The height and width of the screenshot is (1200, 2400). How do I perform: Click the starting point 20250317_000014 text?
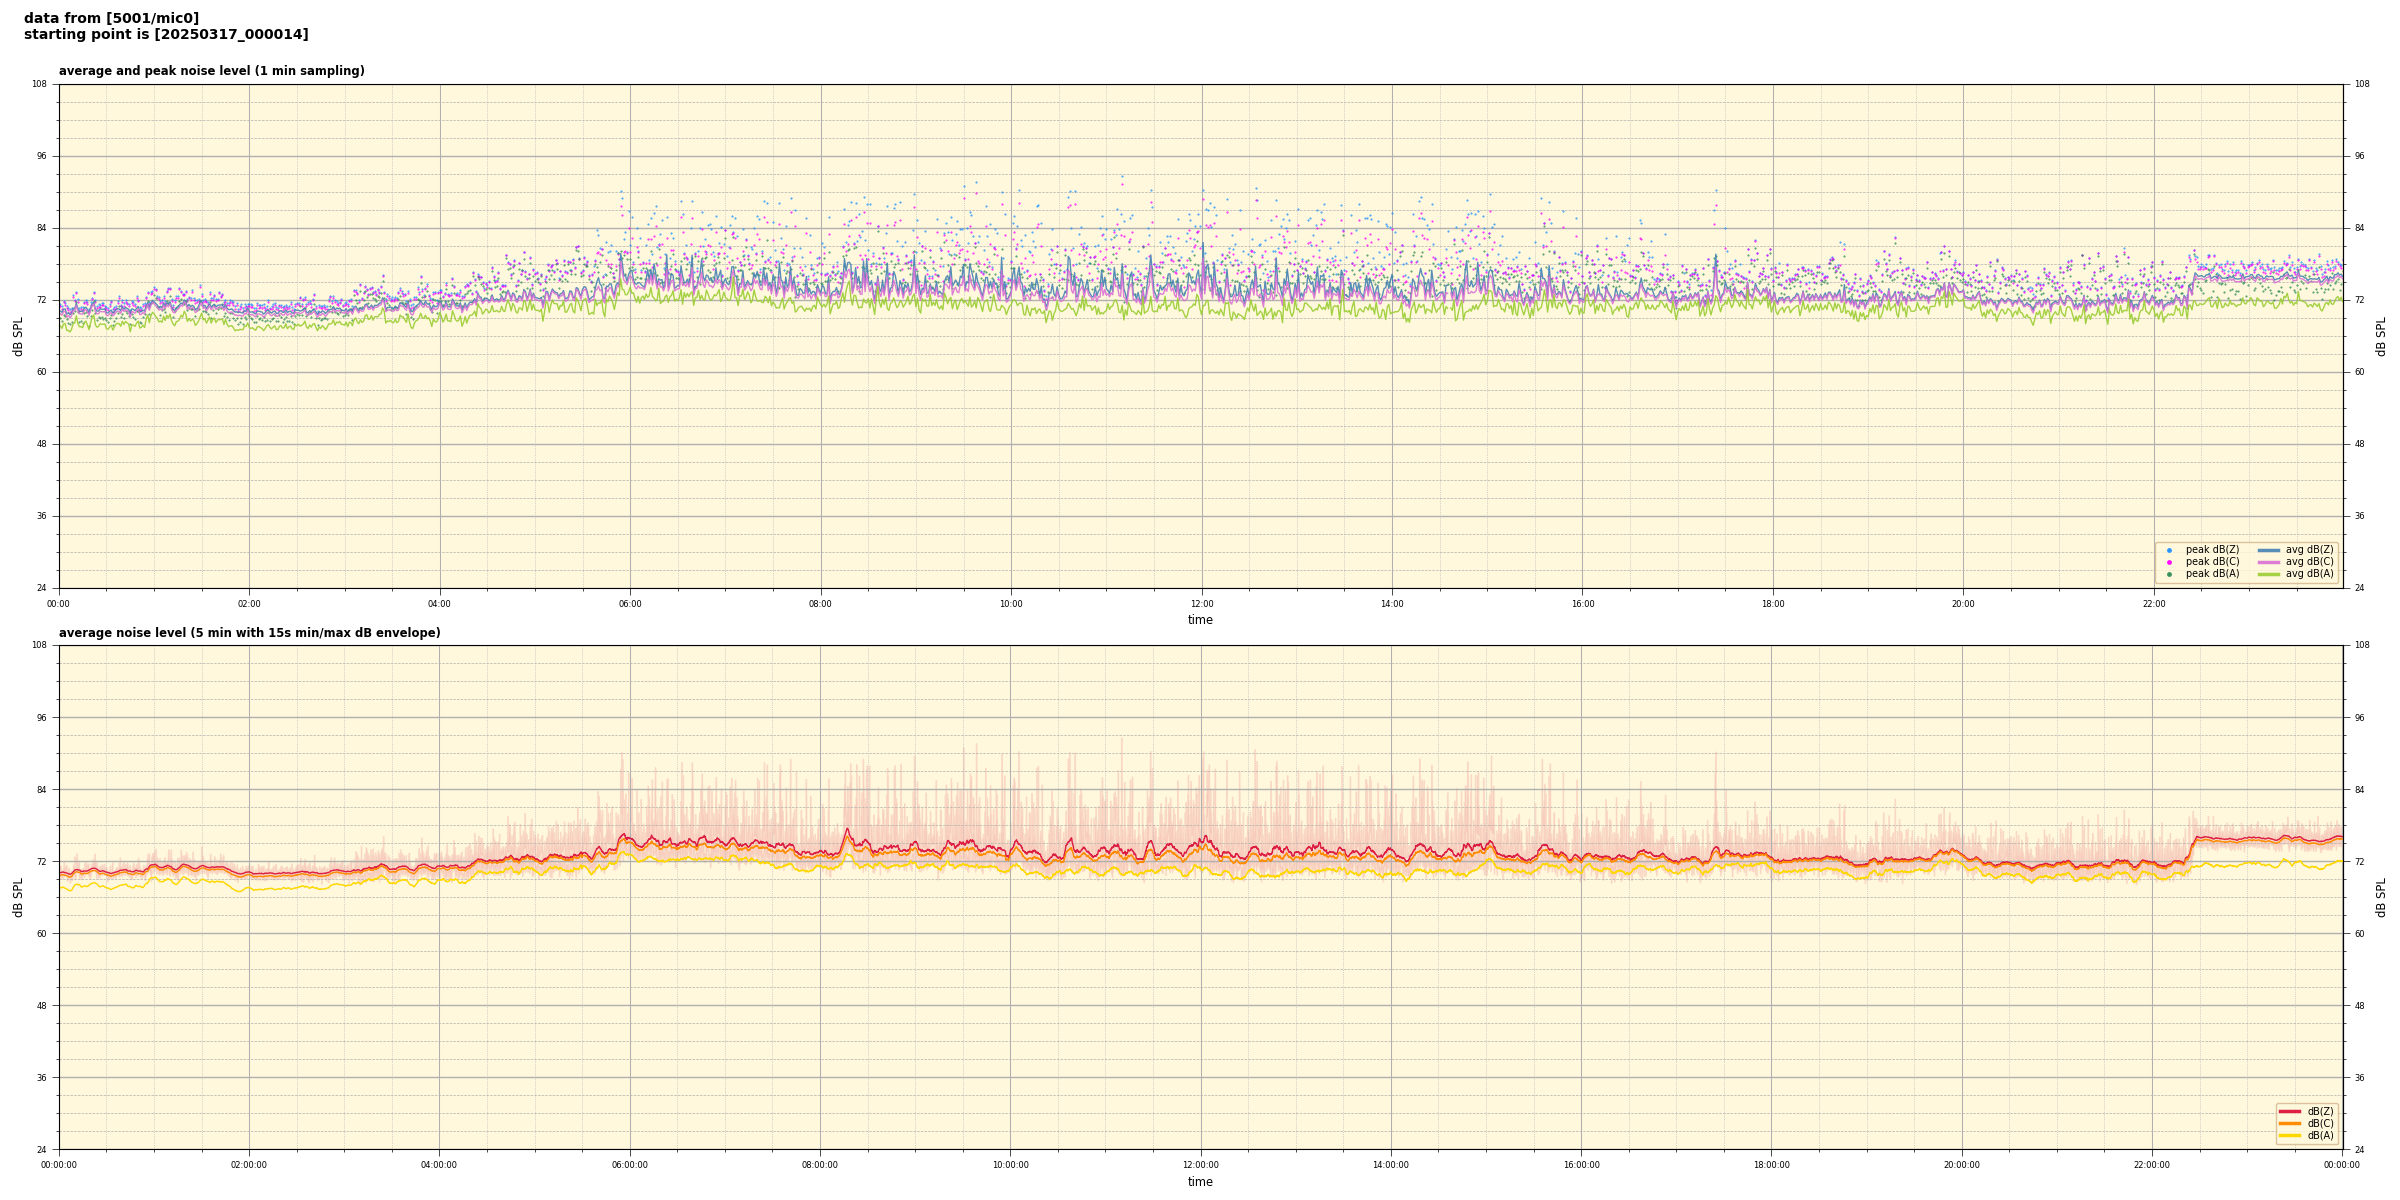[x=166, y=35]
